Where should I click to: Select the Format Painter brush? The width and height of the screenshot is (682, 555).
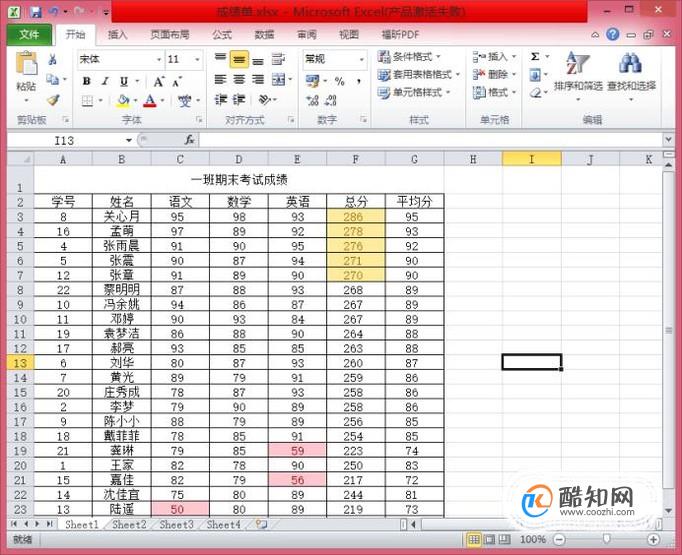coord(53,100)
